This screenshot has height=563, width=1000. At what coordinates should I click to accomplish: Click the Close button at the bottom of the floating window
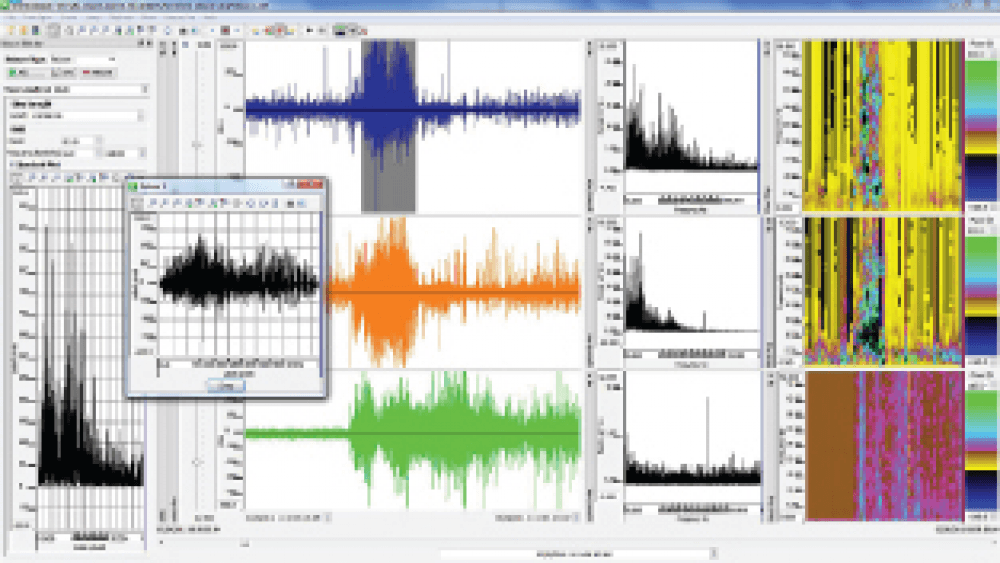(225, 385)
